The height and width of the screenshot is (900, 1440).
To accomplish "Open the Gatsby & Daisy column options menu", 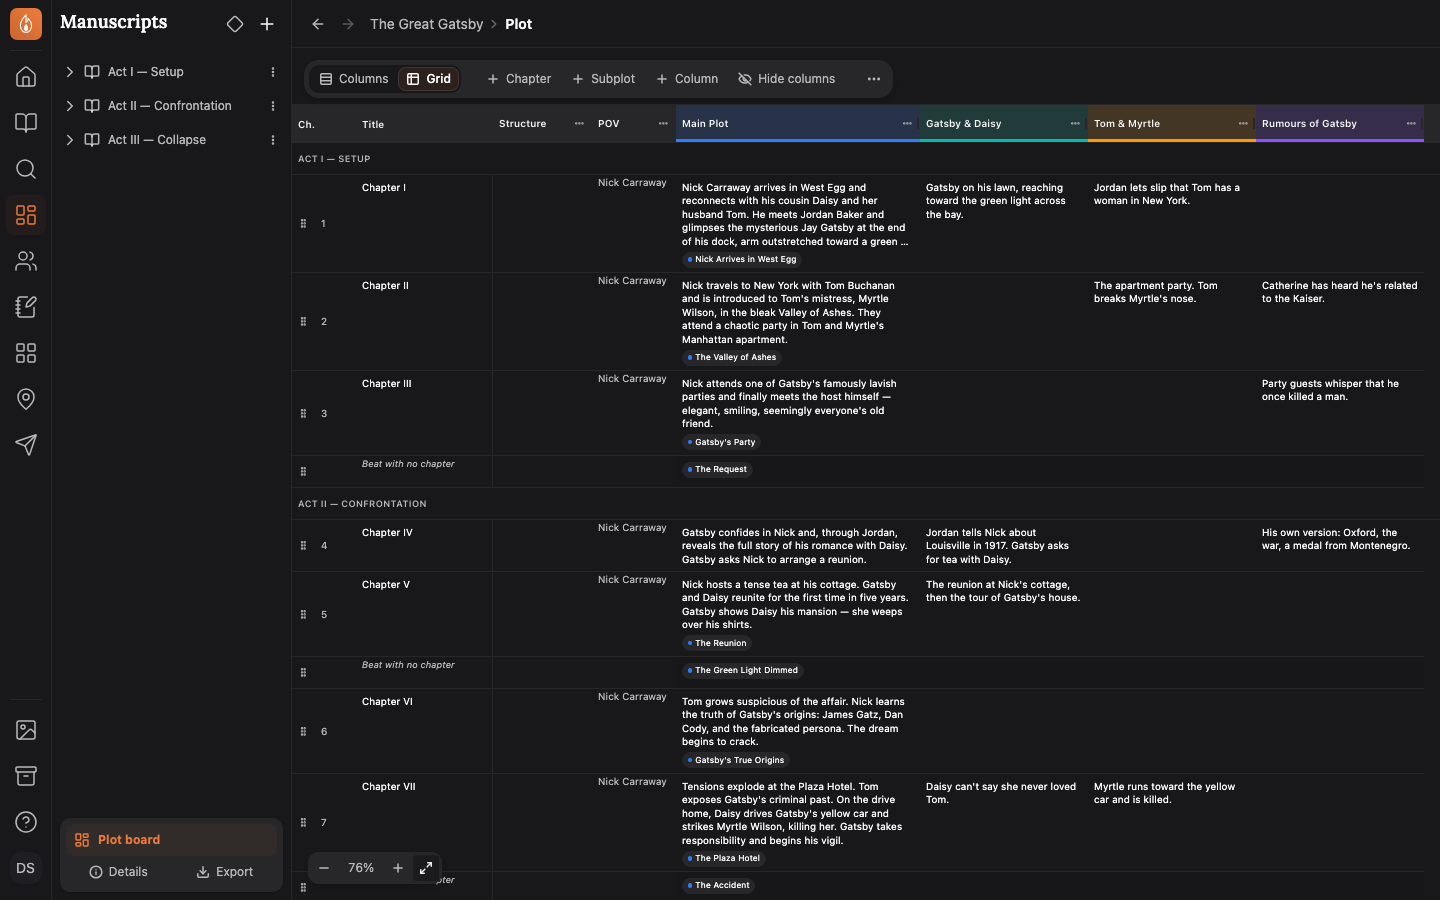I will click(1075, 124).
